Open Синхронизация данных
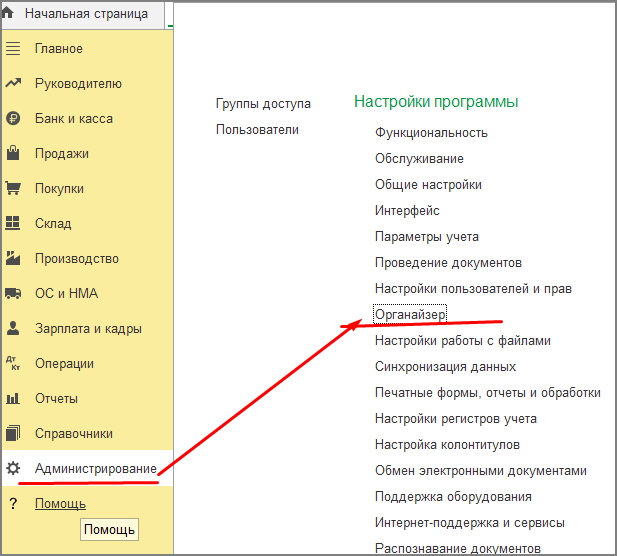617x556 pixels. point(445,366)
